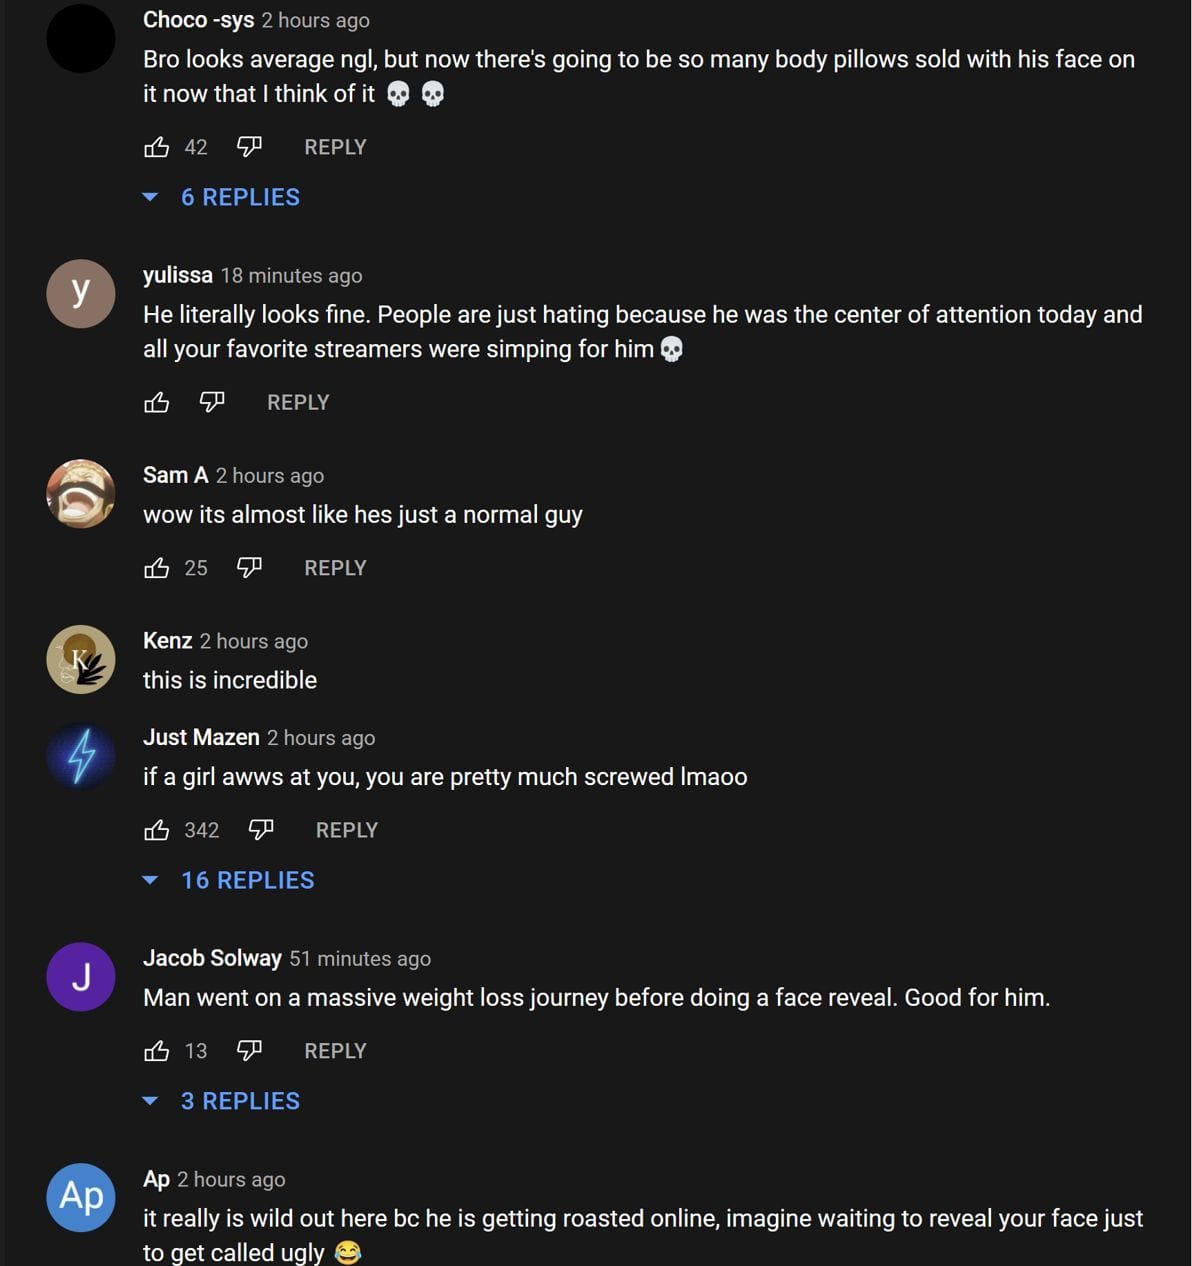The height and width of the screenshot is (1266, 1192).
Task: Dislike Jacob Solway's comment
Action: tap(249, 1051)
